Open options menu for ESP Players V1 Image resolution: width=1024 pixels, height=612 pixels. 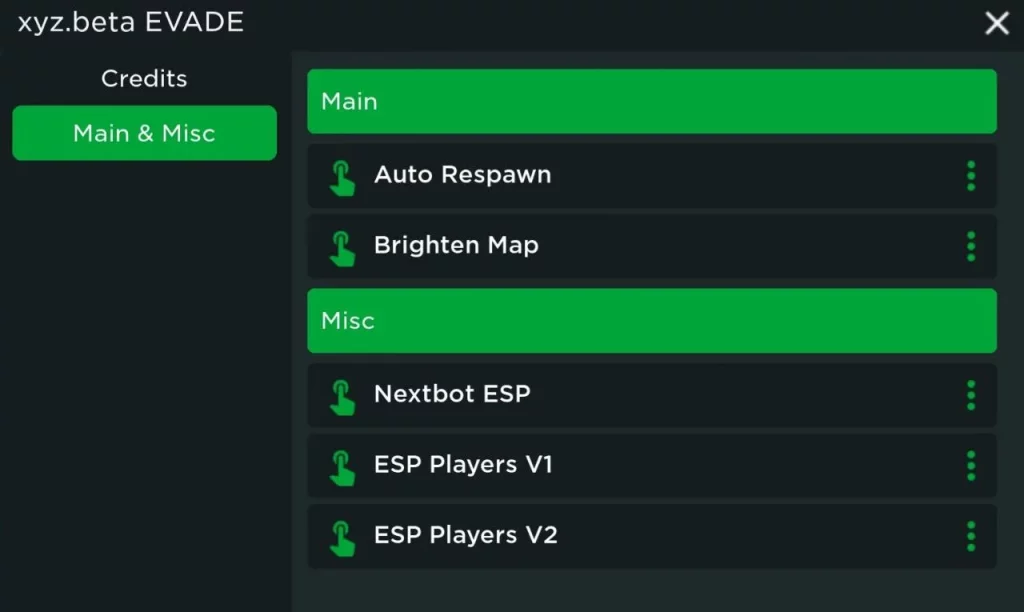pyautogui.click(x=970, y=465)
